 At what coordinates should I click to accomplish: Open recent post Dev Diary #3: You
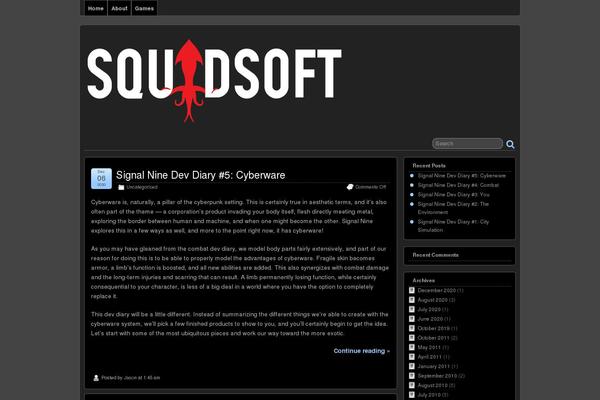click(453, 195)
